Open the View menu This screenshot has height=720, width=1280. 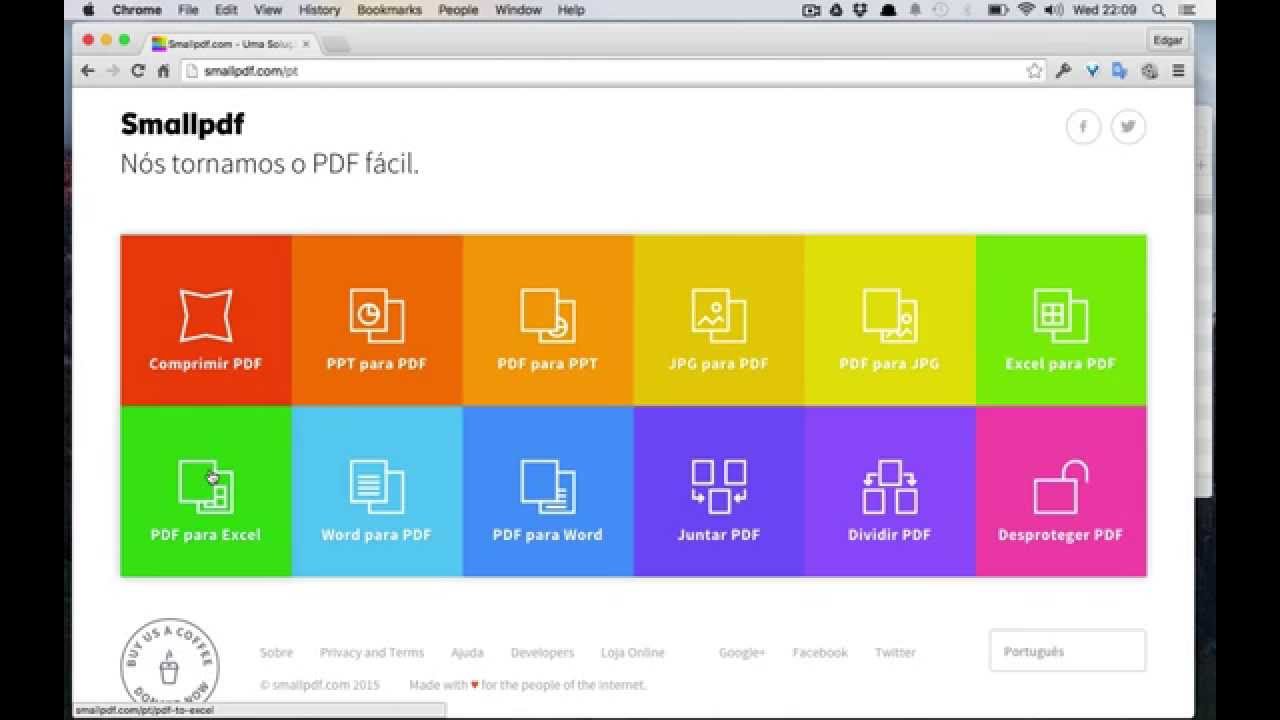(268, 10)
